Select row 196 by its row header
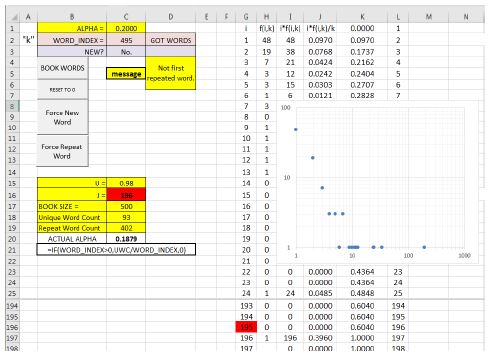 [12, 327]
